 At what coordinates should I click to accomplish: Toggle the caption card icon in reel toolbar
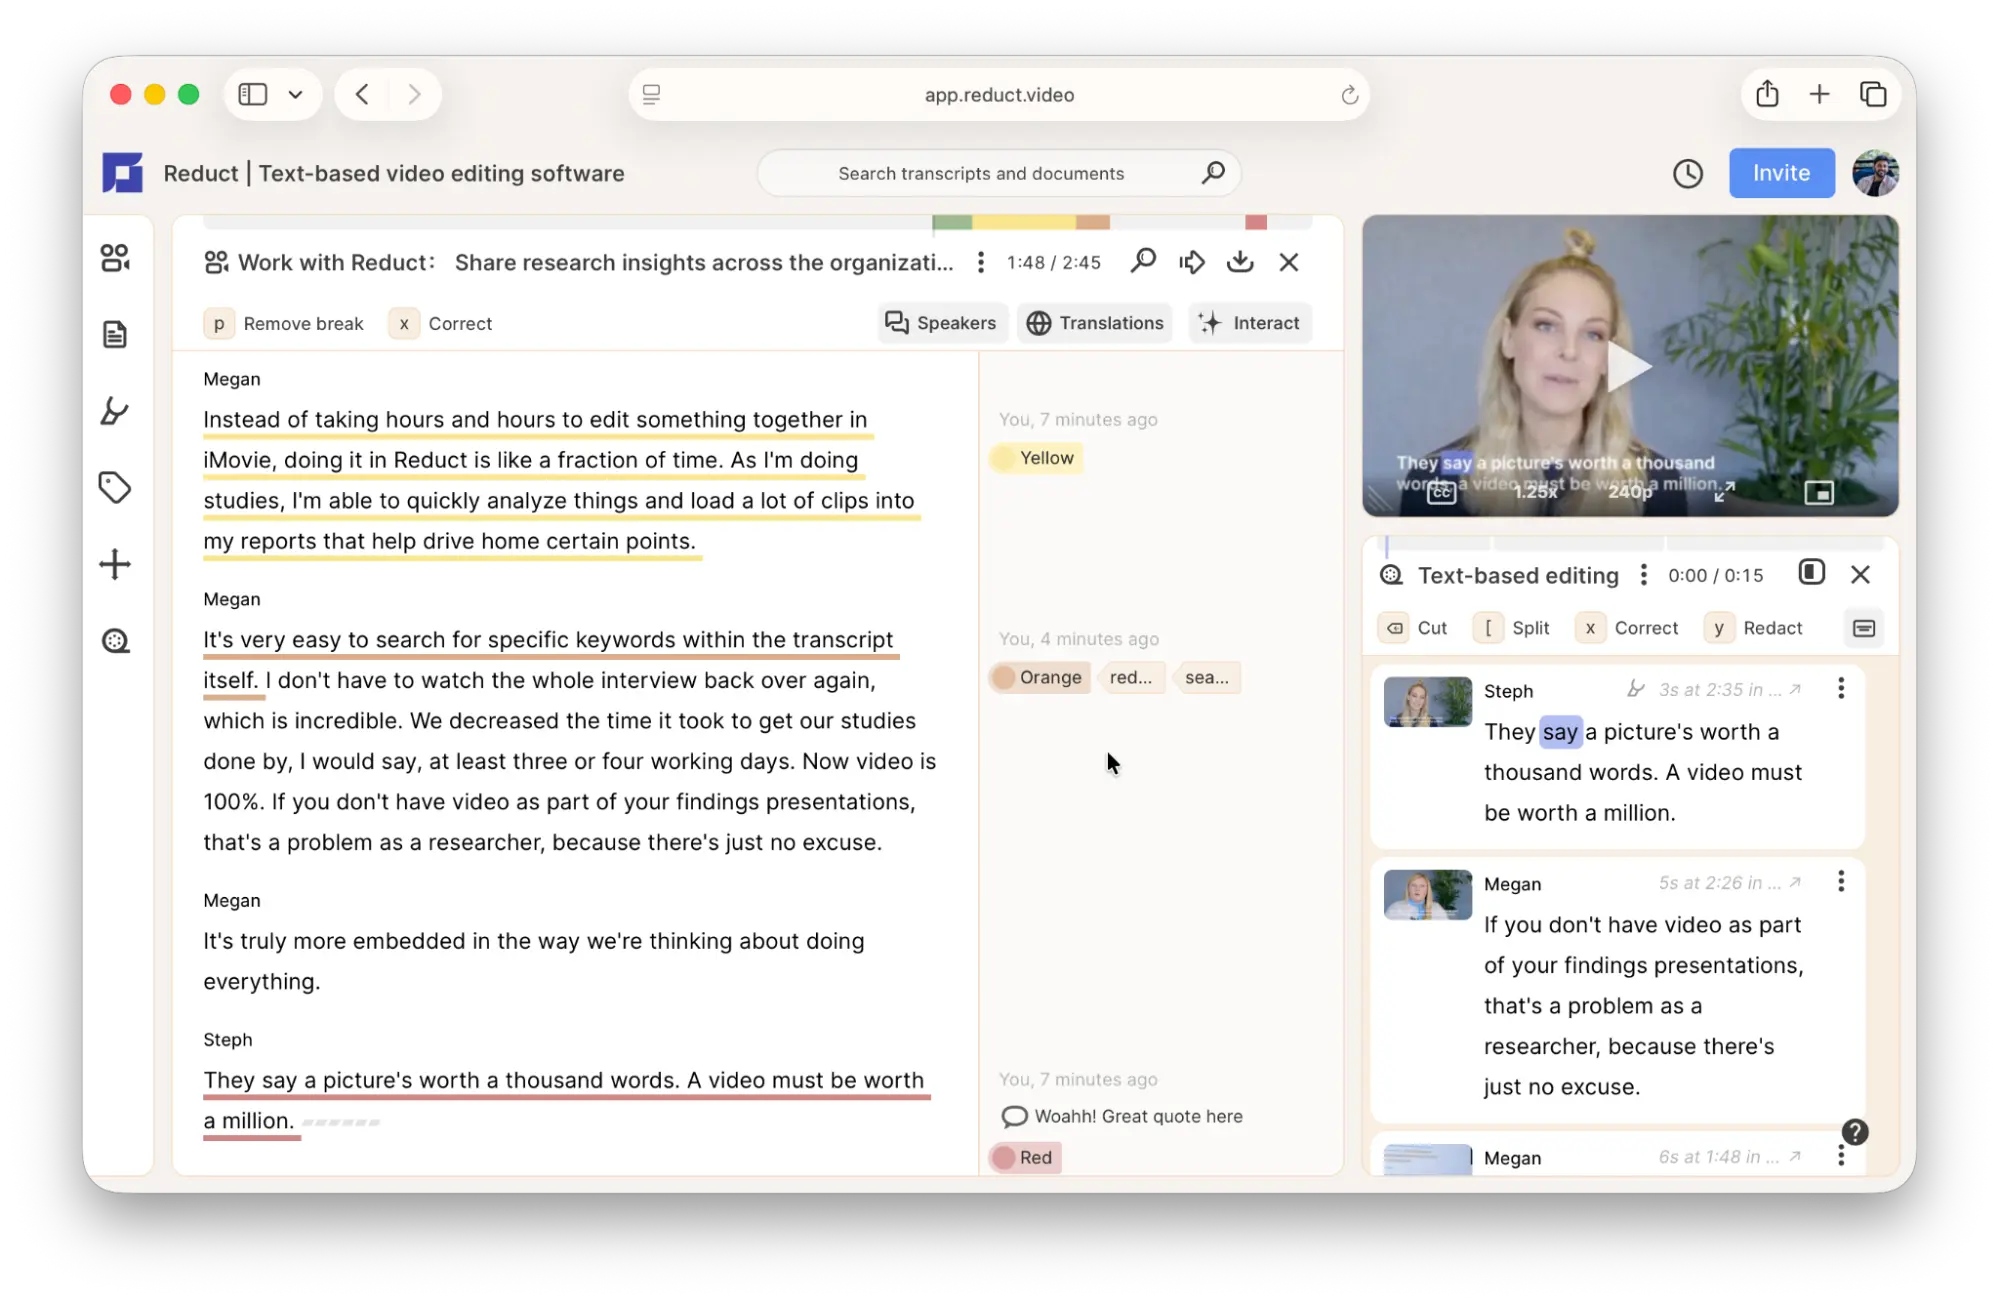[x=1863, y=628]
